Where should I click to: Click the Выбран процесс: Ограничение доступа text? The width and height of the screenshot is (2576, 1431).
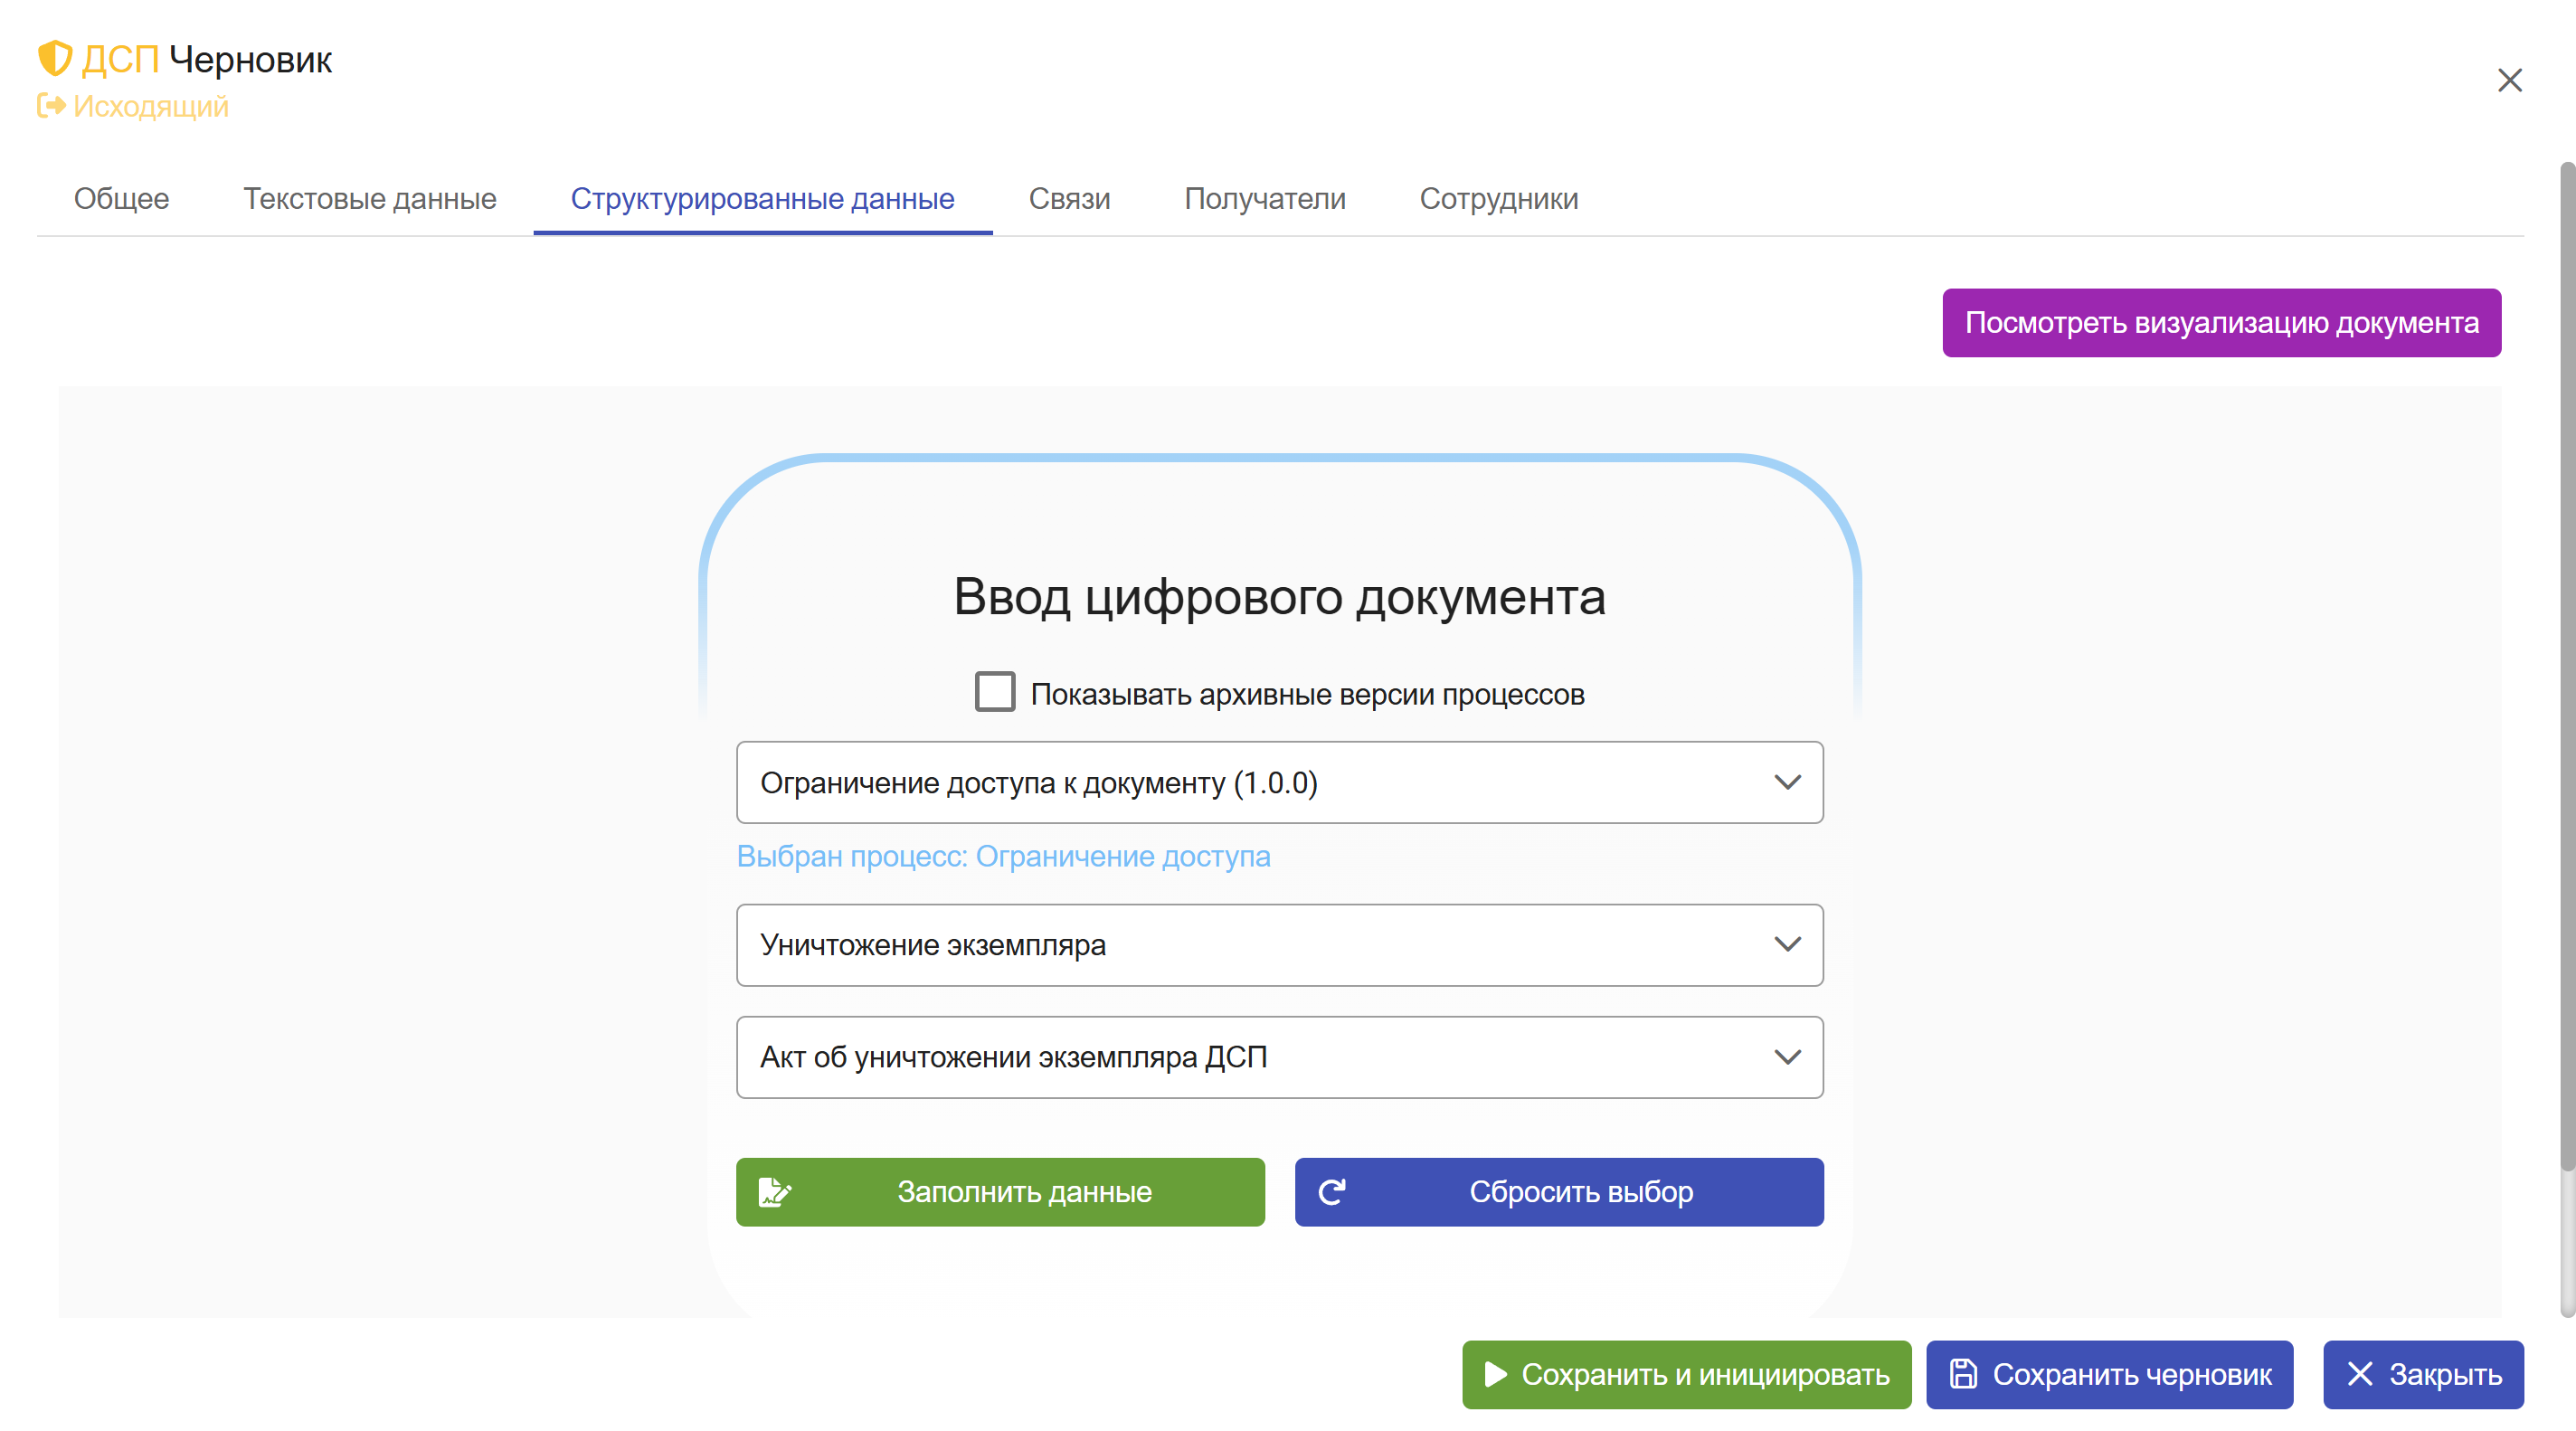[x=1003, y=856]
